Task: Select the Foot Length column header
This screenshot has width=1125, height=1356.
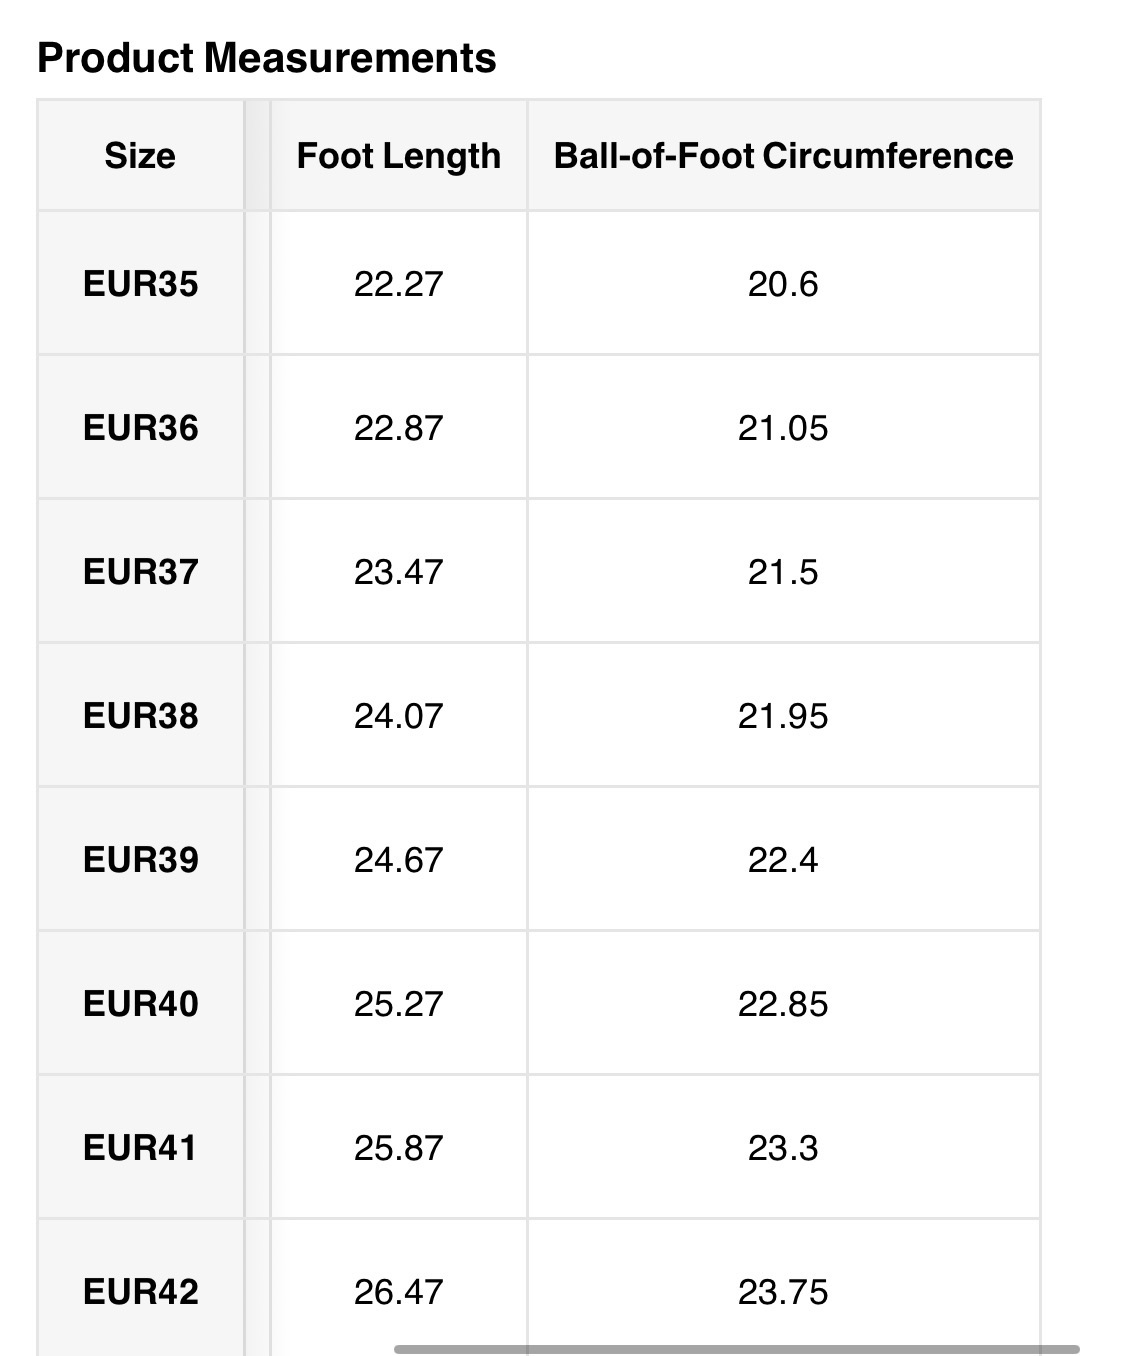Action: click(398, 156)
